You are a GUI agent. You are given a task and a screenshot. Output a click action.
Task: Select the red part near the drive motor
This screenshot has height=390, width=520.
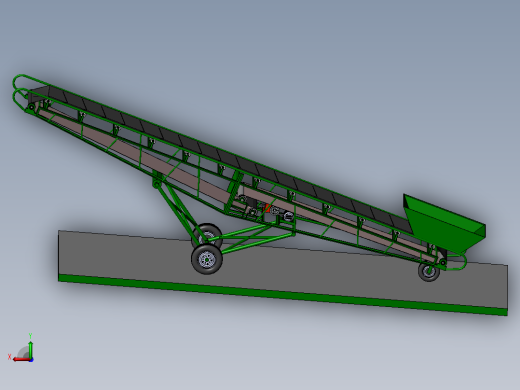pos(267,208)
